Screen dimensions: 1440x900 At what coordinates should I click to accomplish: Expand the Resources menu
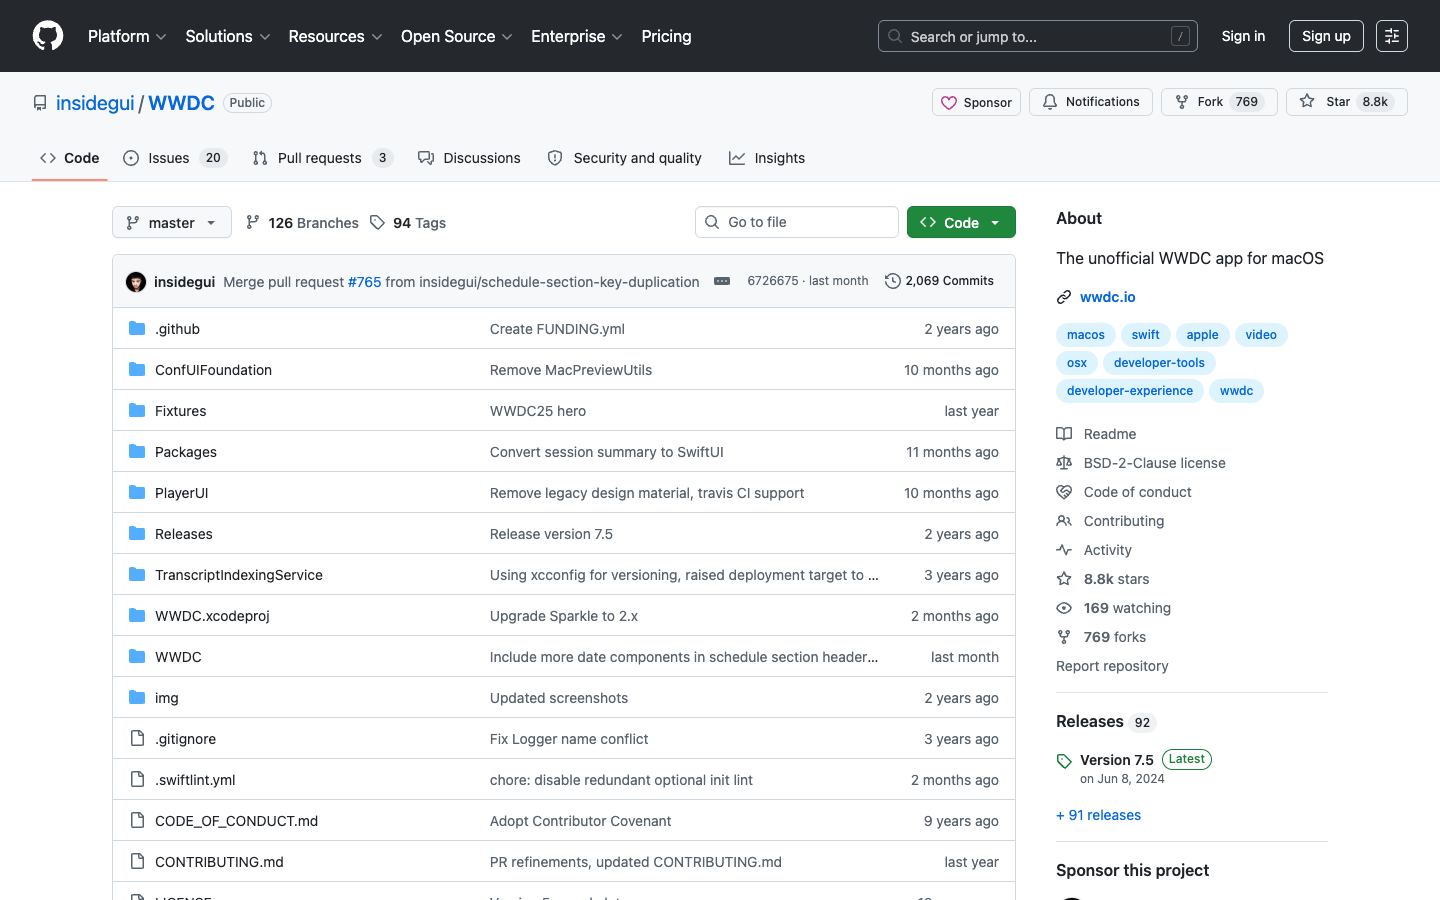[x=335, y=36]
